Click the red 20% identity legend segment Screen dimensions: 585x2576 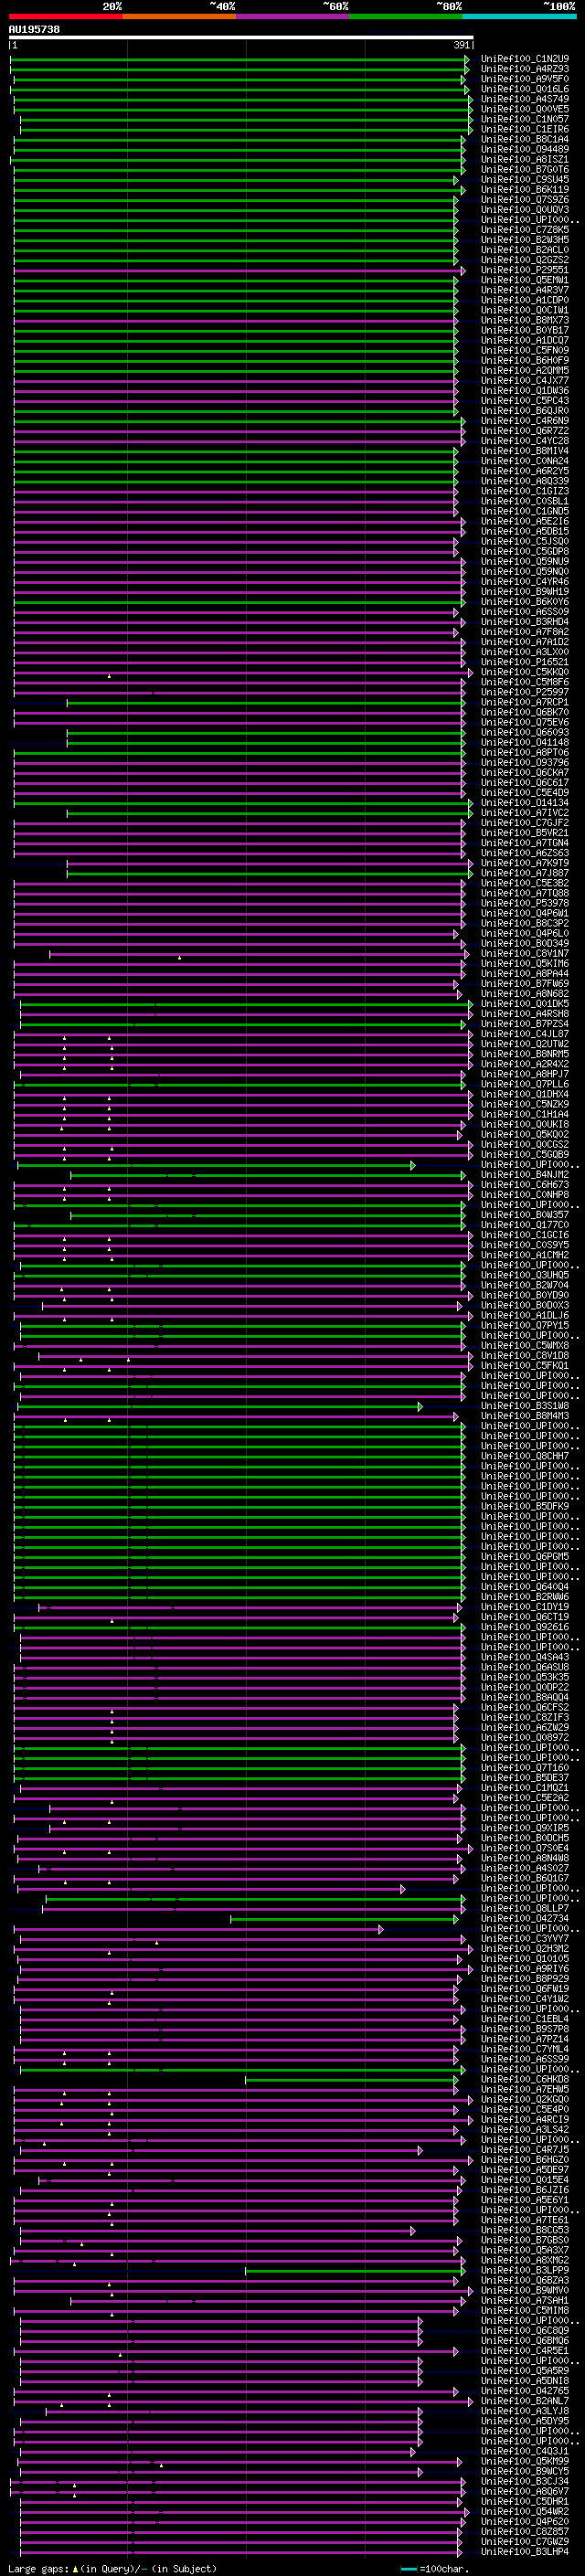[65, 16]
